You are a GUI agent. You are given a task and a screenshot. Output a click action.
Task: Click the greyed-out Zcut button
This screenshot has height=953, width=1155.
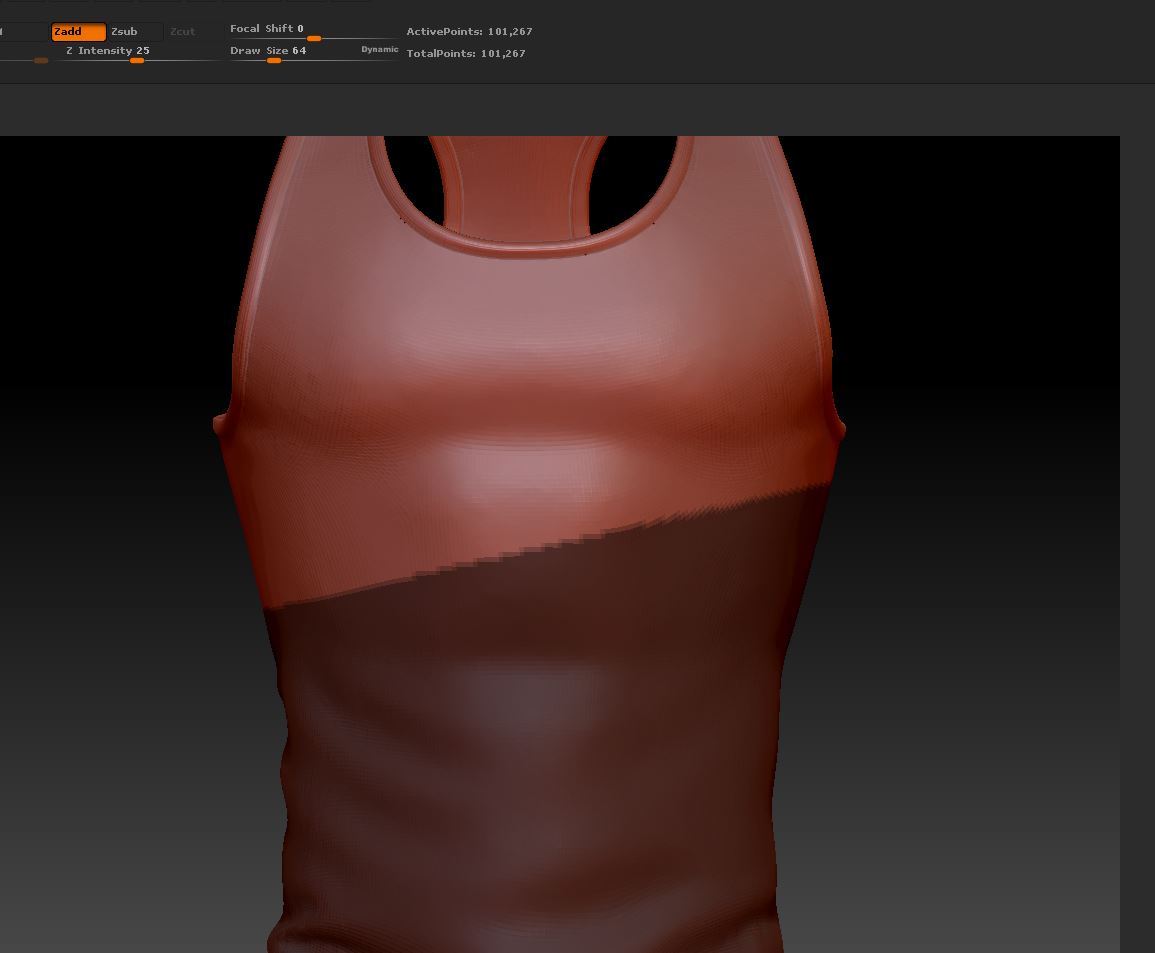tap(182, 32)
